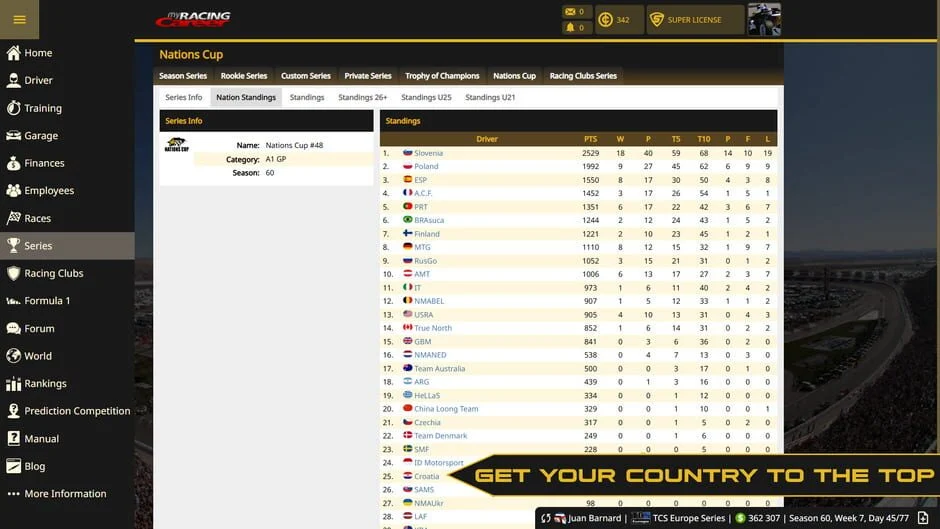
Task: Click the Super License shield badge
Action: (x=657, y=20)
